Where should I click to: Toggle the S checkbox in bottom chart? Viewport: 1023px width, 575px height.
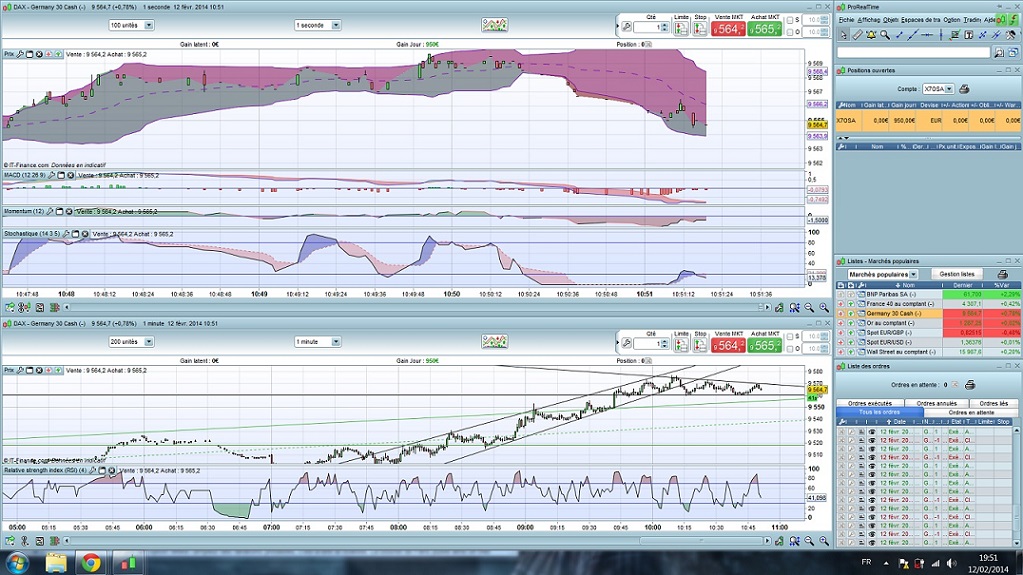coord(790,337)
